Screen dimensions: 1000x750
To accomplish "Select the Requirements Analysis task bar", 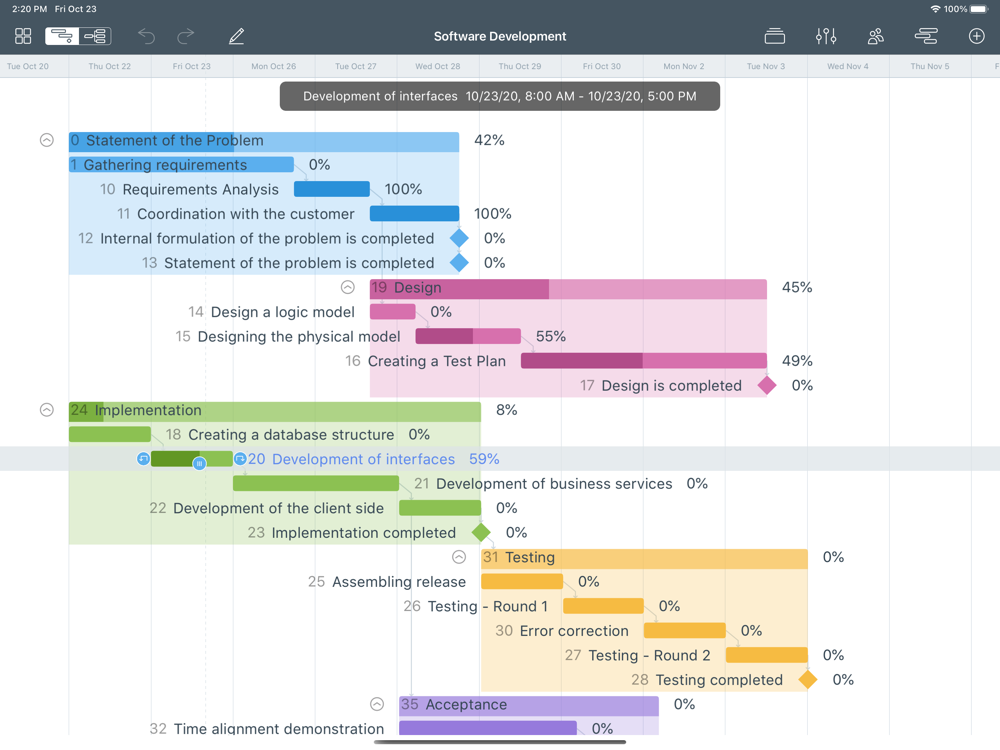I will [332, 189].
